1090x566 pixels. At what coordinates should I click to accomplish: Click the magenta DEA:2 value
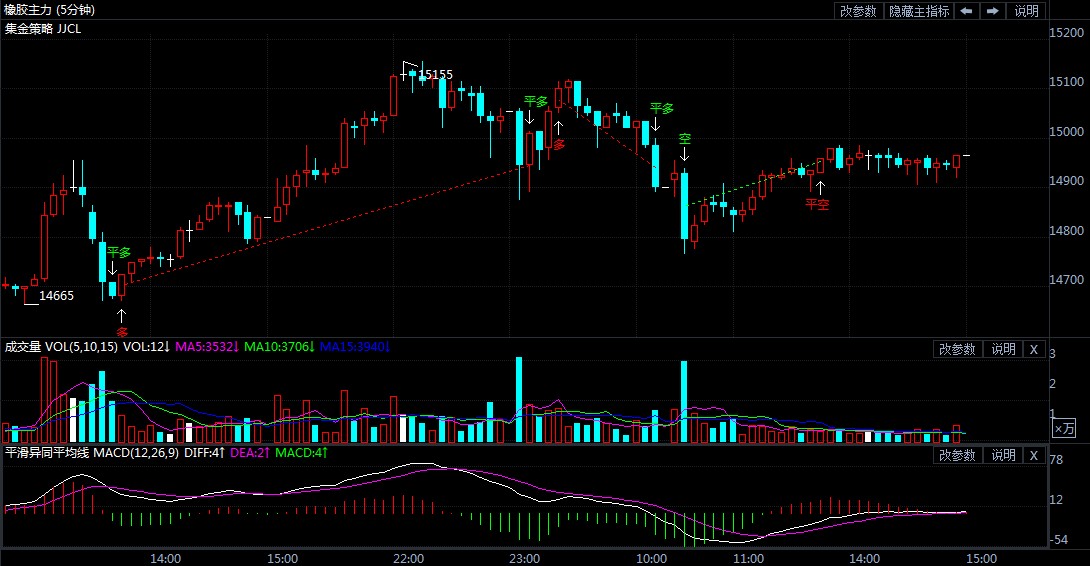[250, 453]
